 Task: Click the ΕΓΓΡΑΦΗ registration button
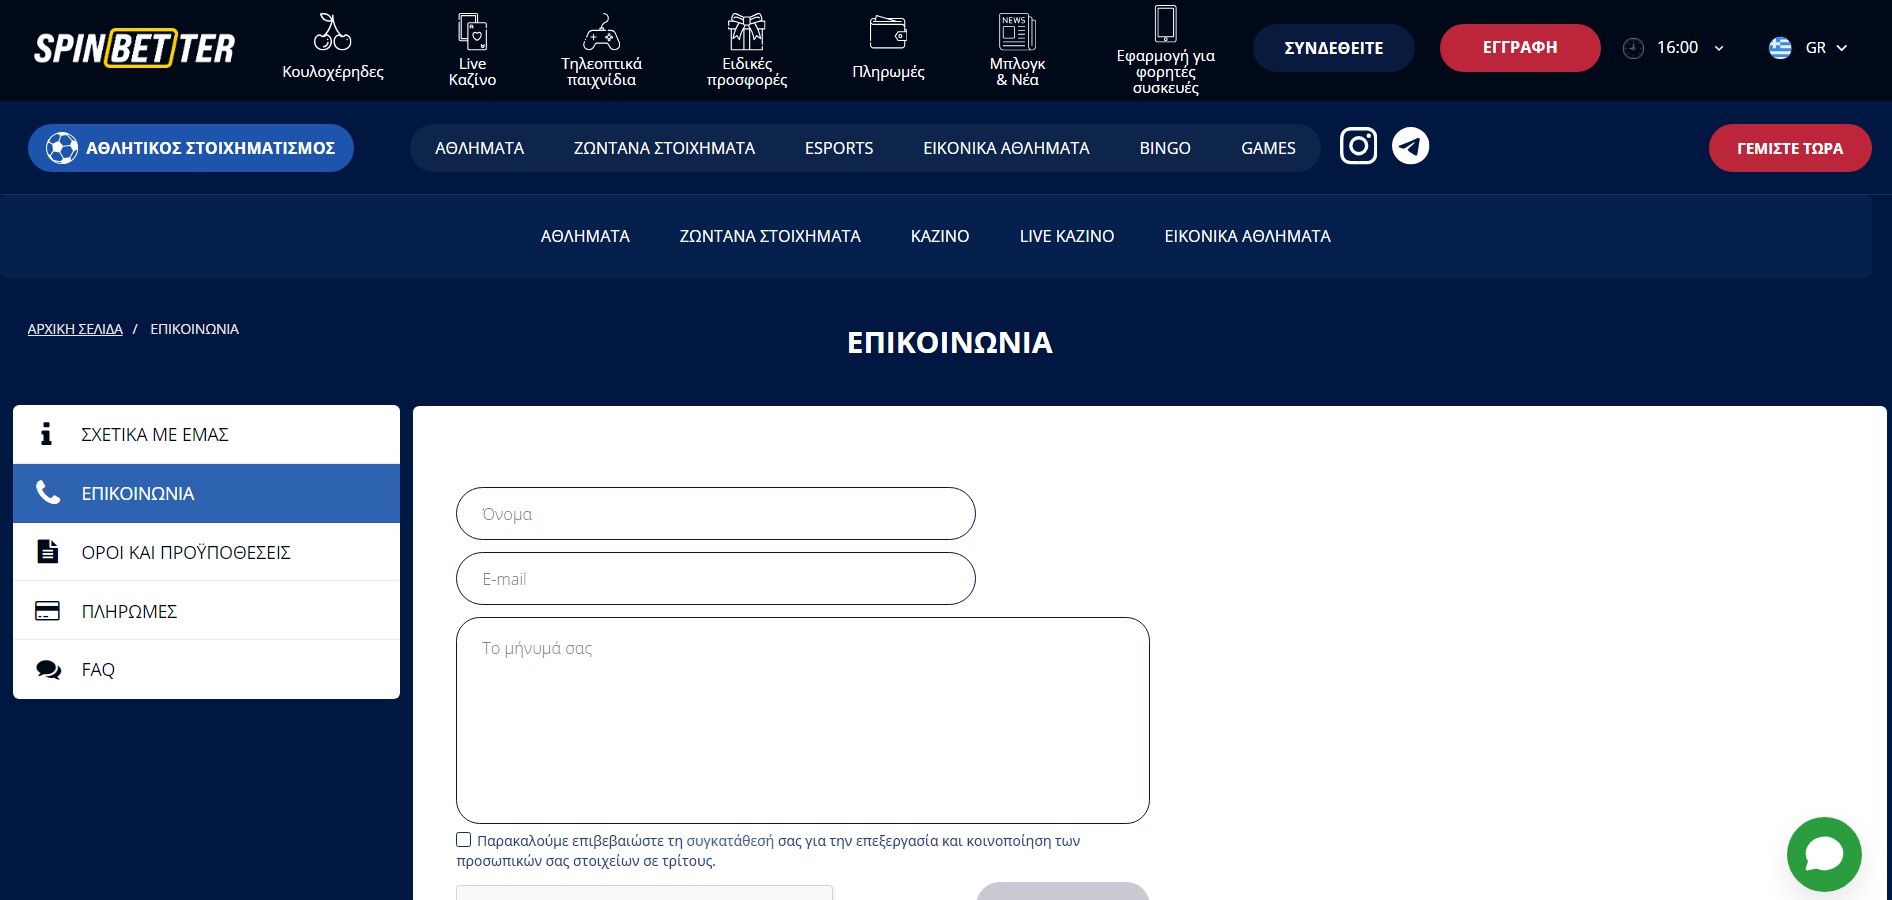click(x=1518, y=47)
